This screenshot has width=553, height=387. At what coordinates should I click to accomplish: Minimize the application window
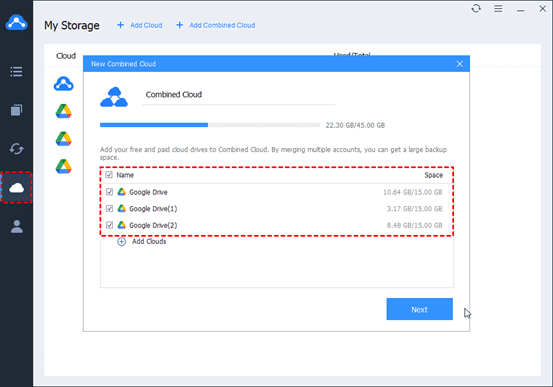coord(521,10)
